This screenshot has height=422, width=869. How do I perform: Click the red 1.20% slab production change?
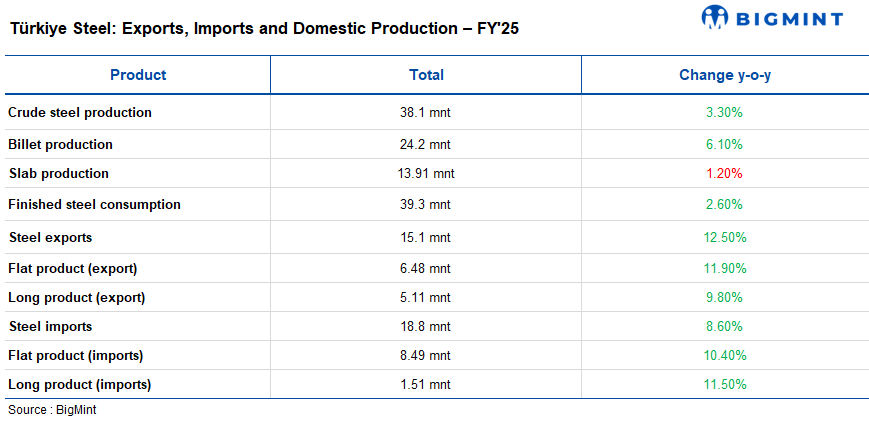(724, 173)
